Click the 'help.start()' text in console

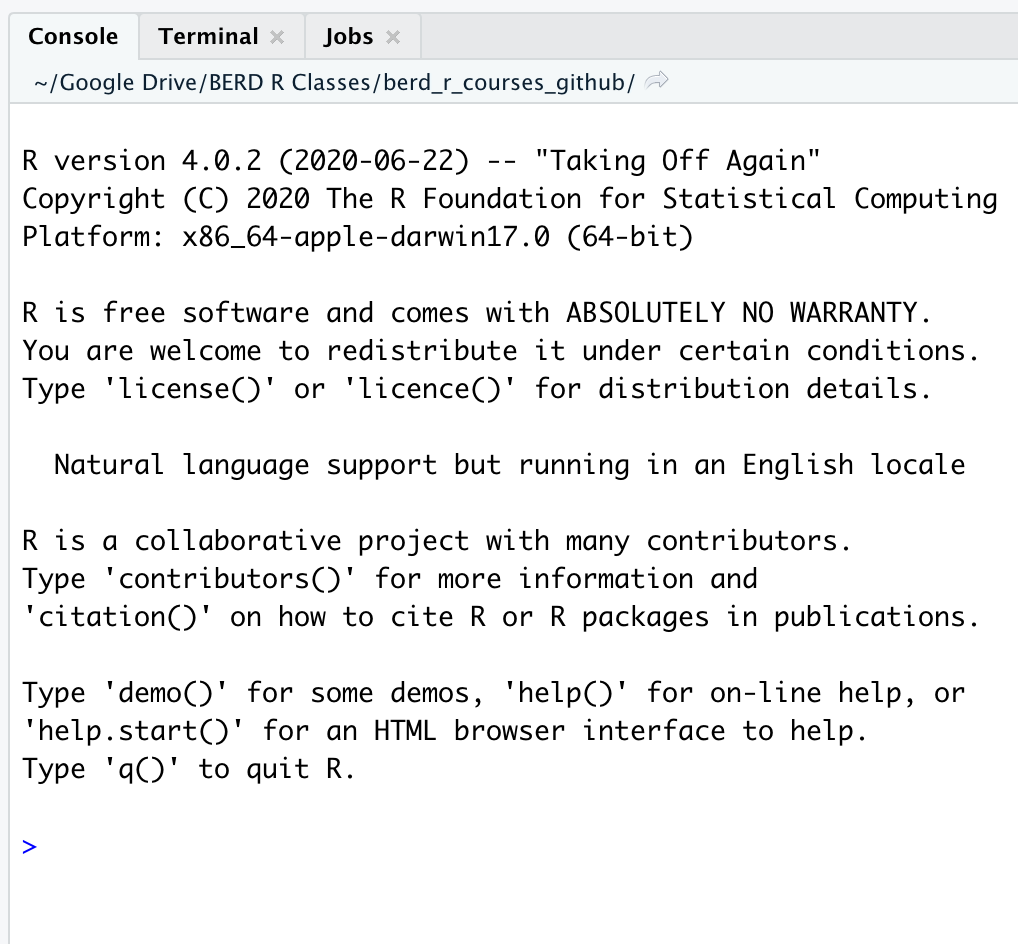pos(134,731)
